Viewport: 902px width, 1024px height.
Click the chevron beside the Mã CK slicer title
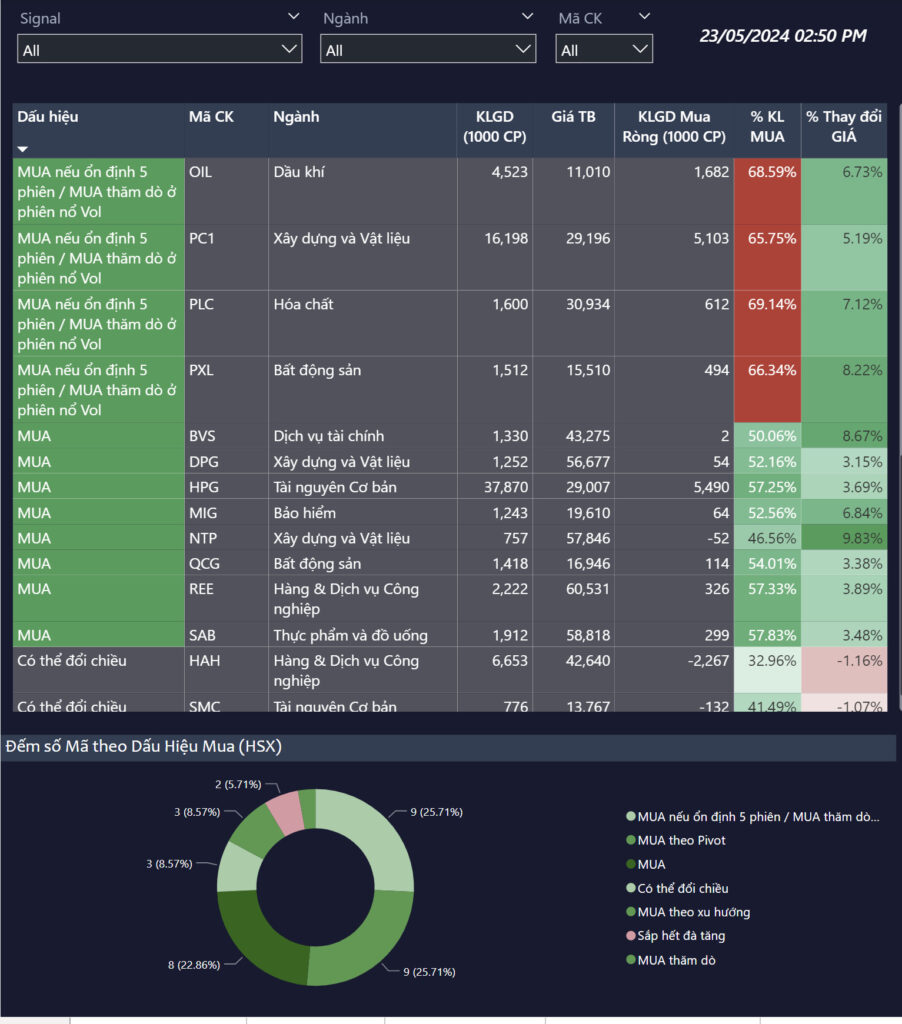pyautogui.click(x=644, y=17)
